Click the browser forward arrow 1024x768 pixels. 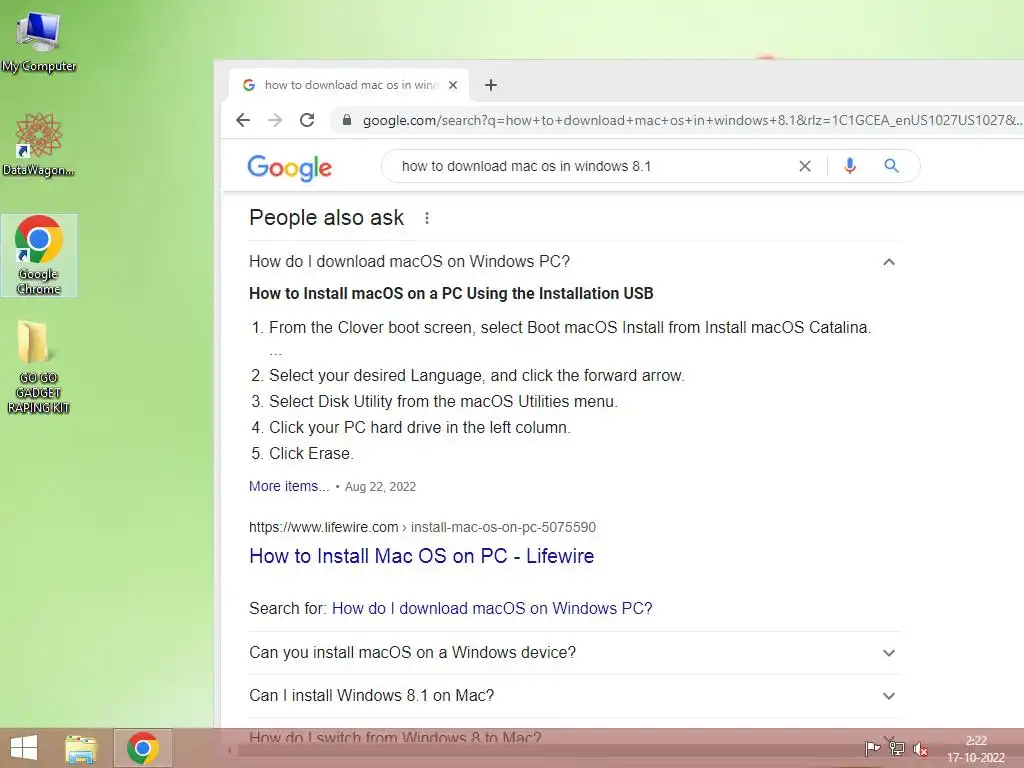(x=275, y=120)
